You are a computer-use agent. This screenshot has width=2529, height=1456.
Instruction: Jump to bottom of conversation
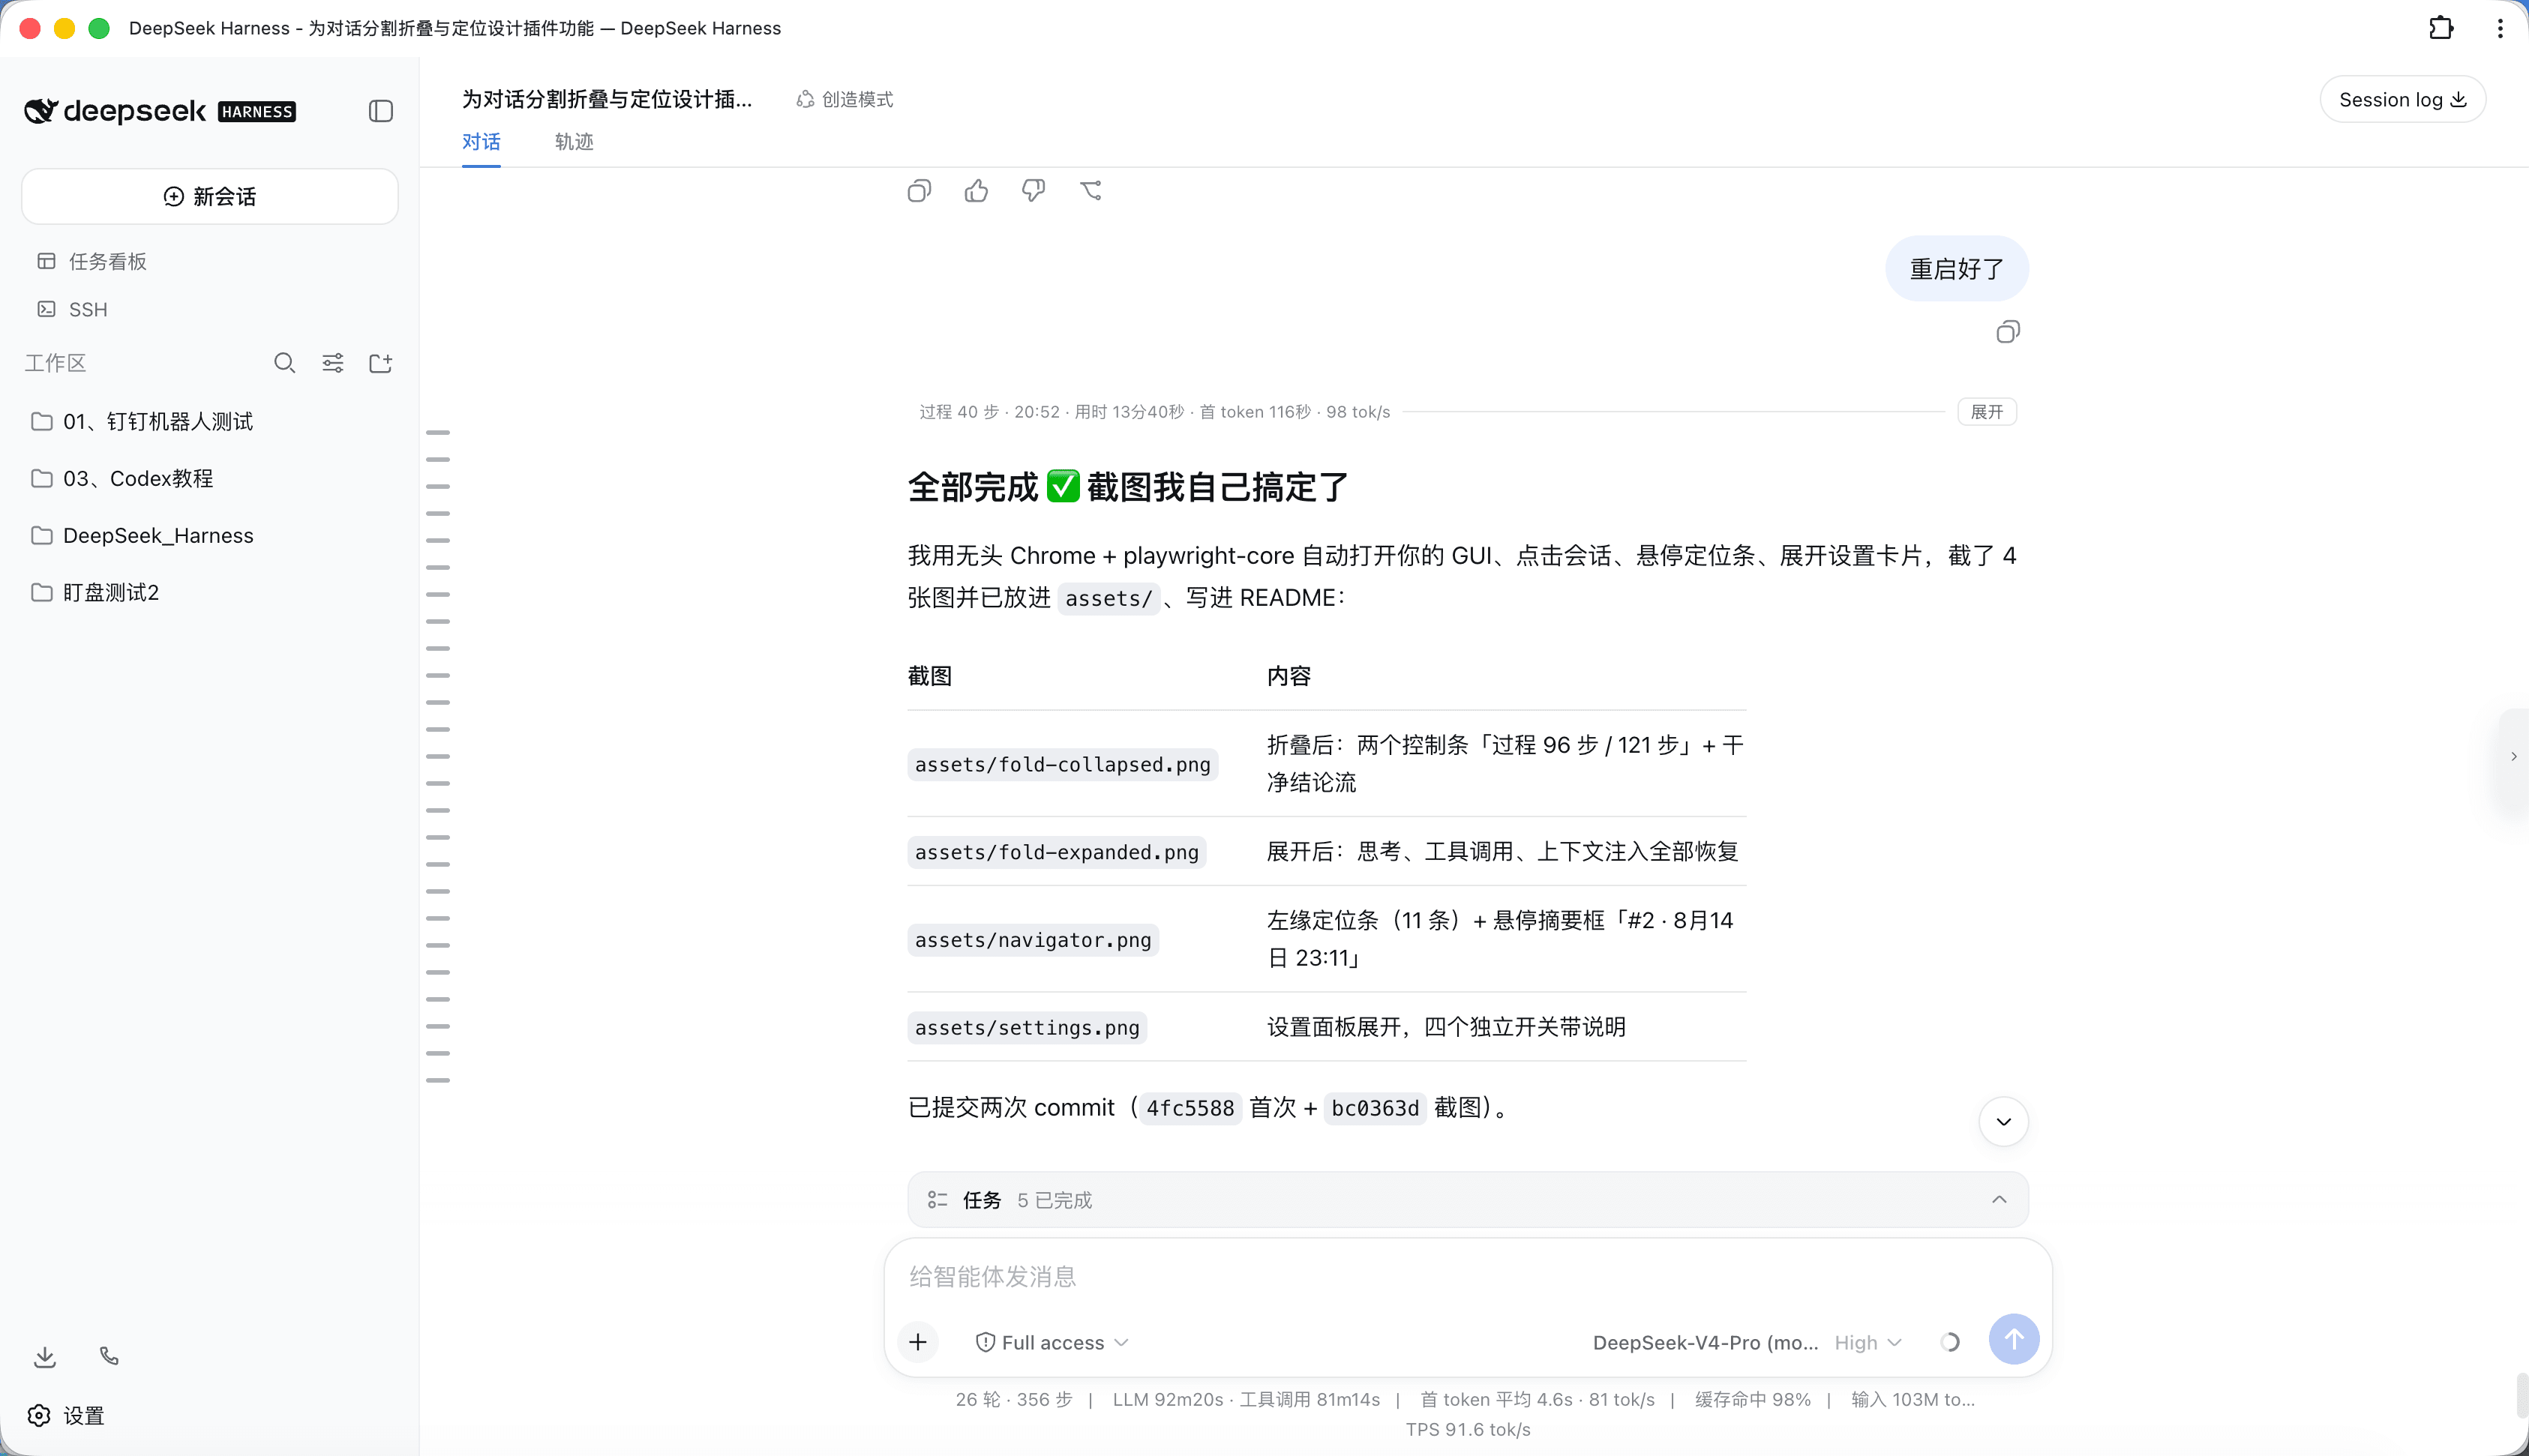pos(2003,1122)
